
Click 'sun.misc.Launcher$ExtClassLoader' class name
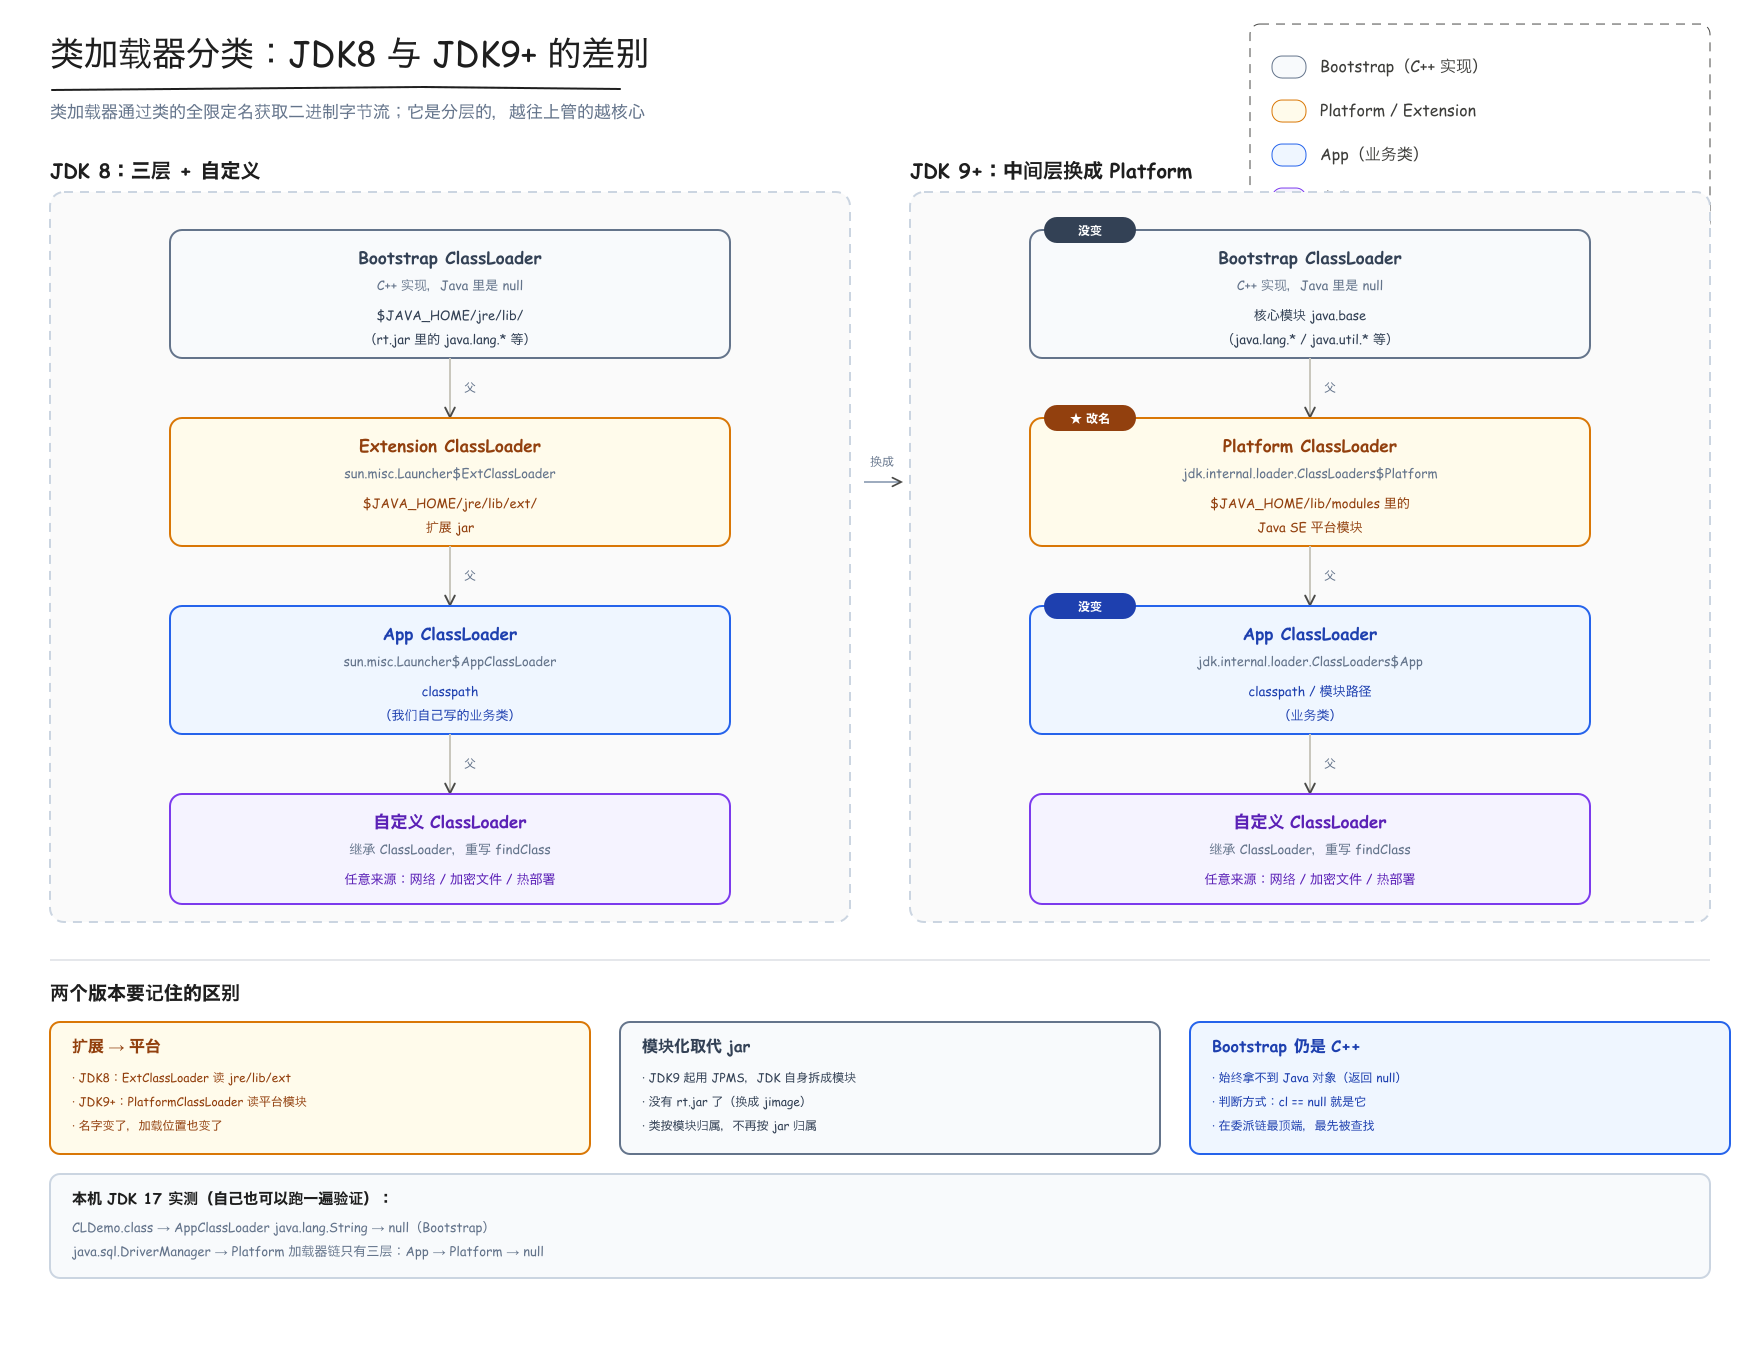click(x=450, y=474)
